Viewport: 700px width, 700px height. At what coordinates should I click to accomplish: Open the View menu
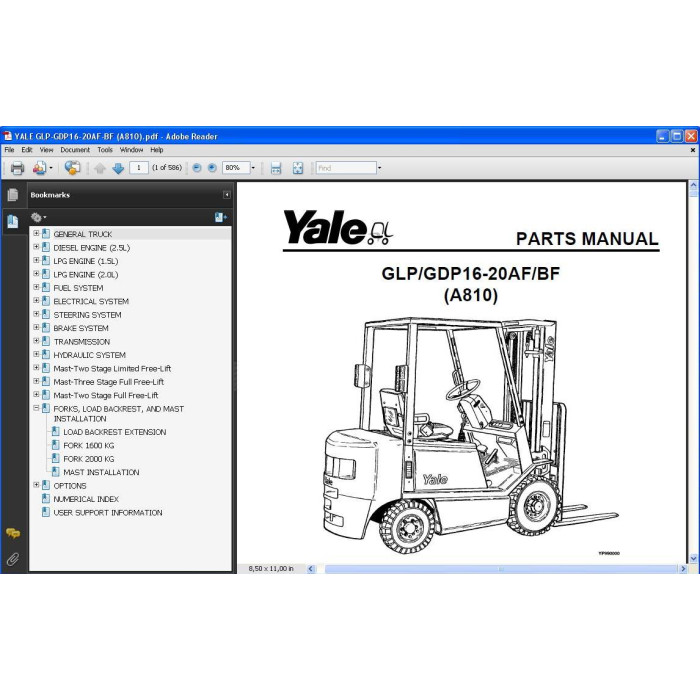point(46,150)
